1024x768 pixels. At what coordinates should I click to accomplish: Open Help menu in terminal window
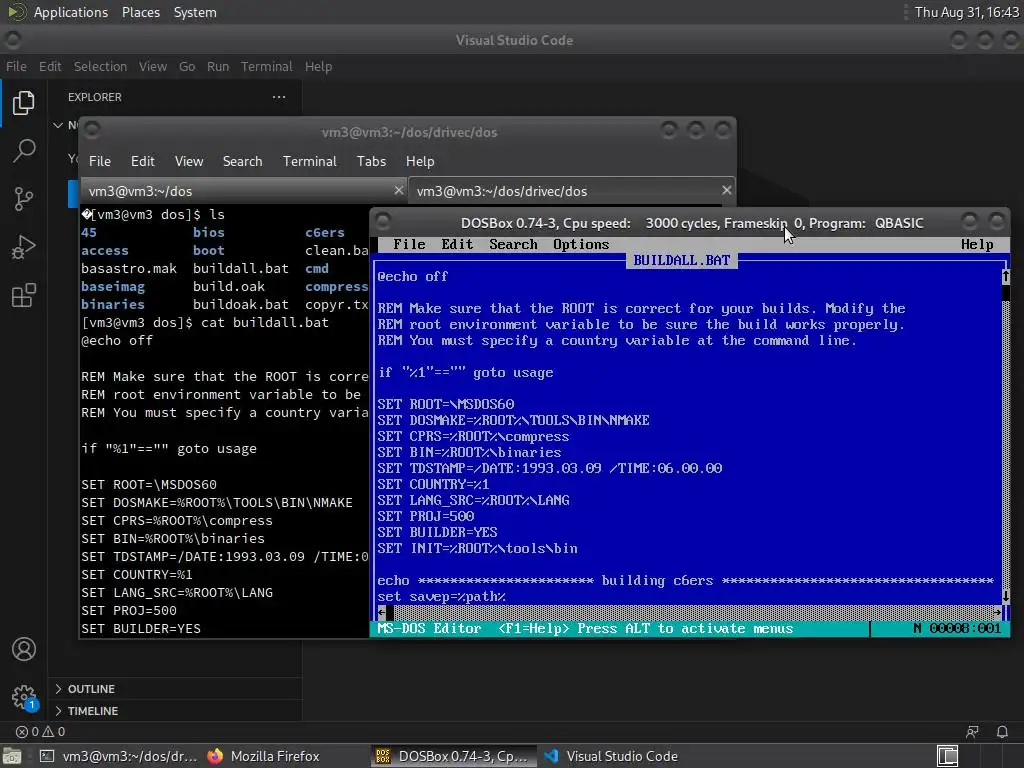(420, 161)
